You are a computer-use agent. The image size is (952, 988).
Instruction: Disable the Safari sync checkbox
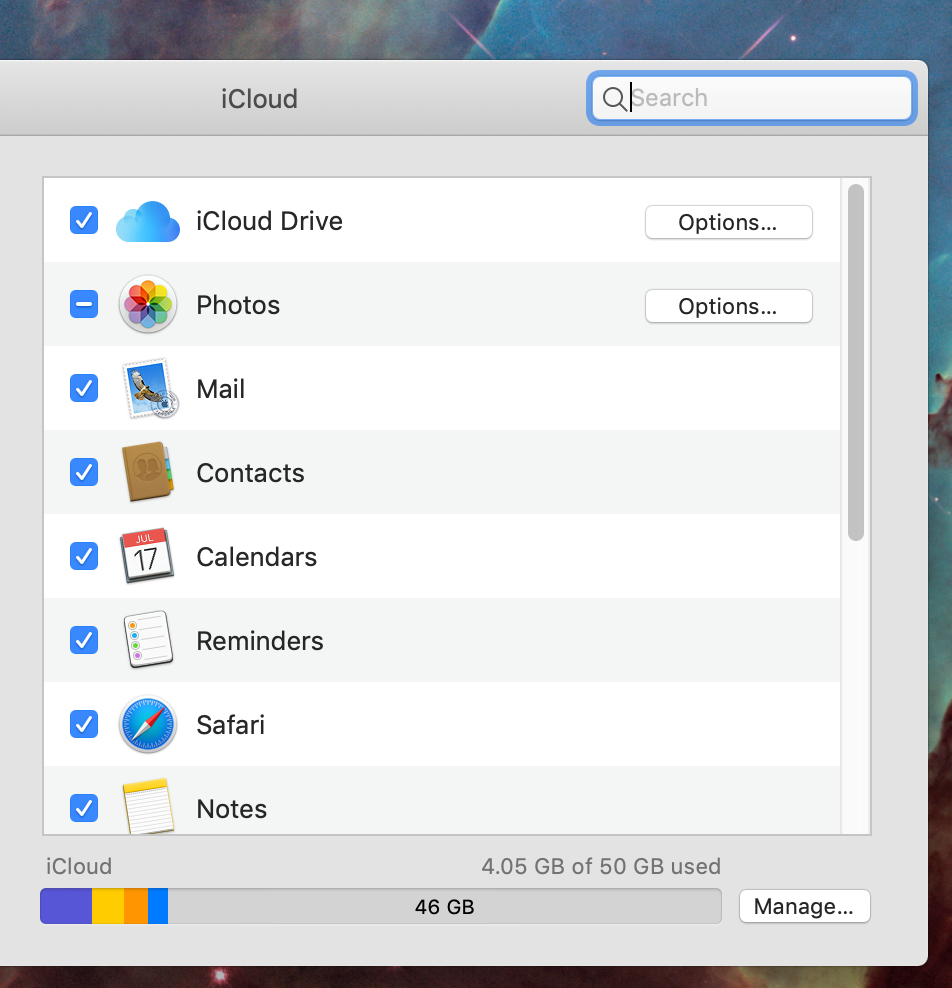click(84, 724)
